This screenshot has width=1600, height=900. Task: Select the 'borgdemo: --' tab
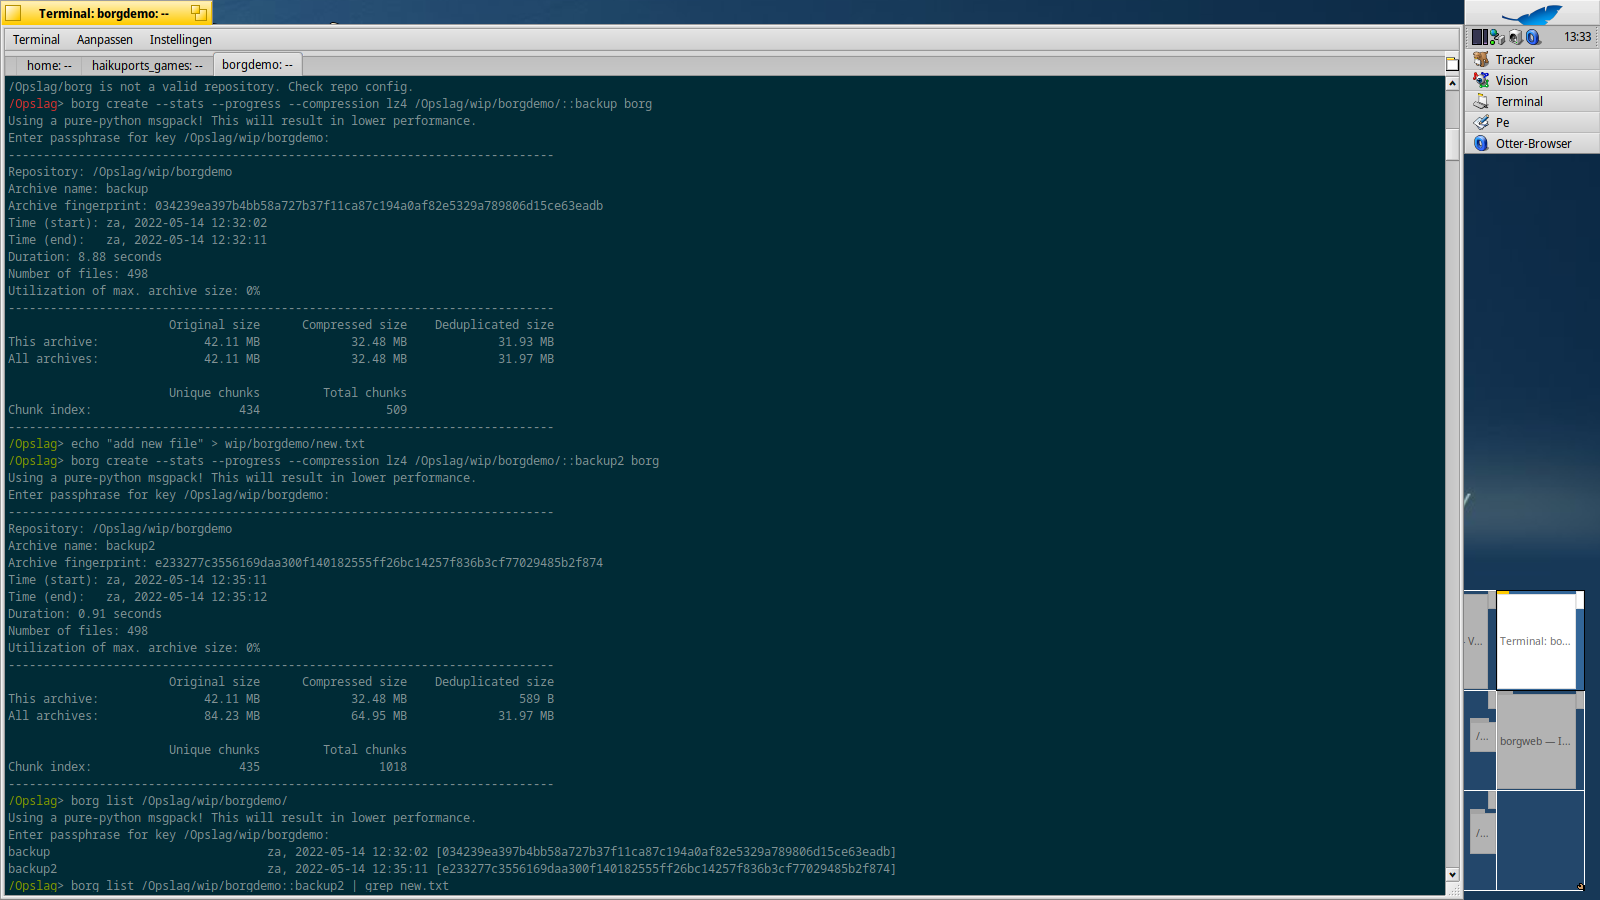click(x=257, y=64)
